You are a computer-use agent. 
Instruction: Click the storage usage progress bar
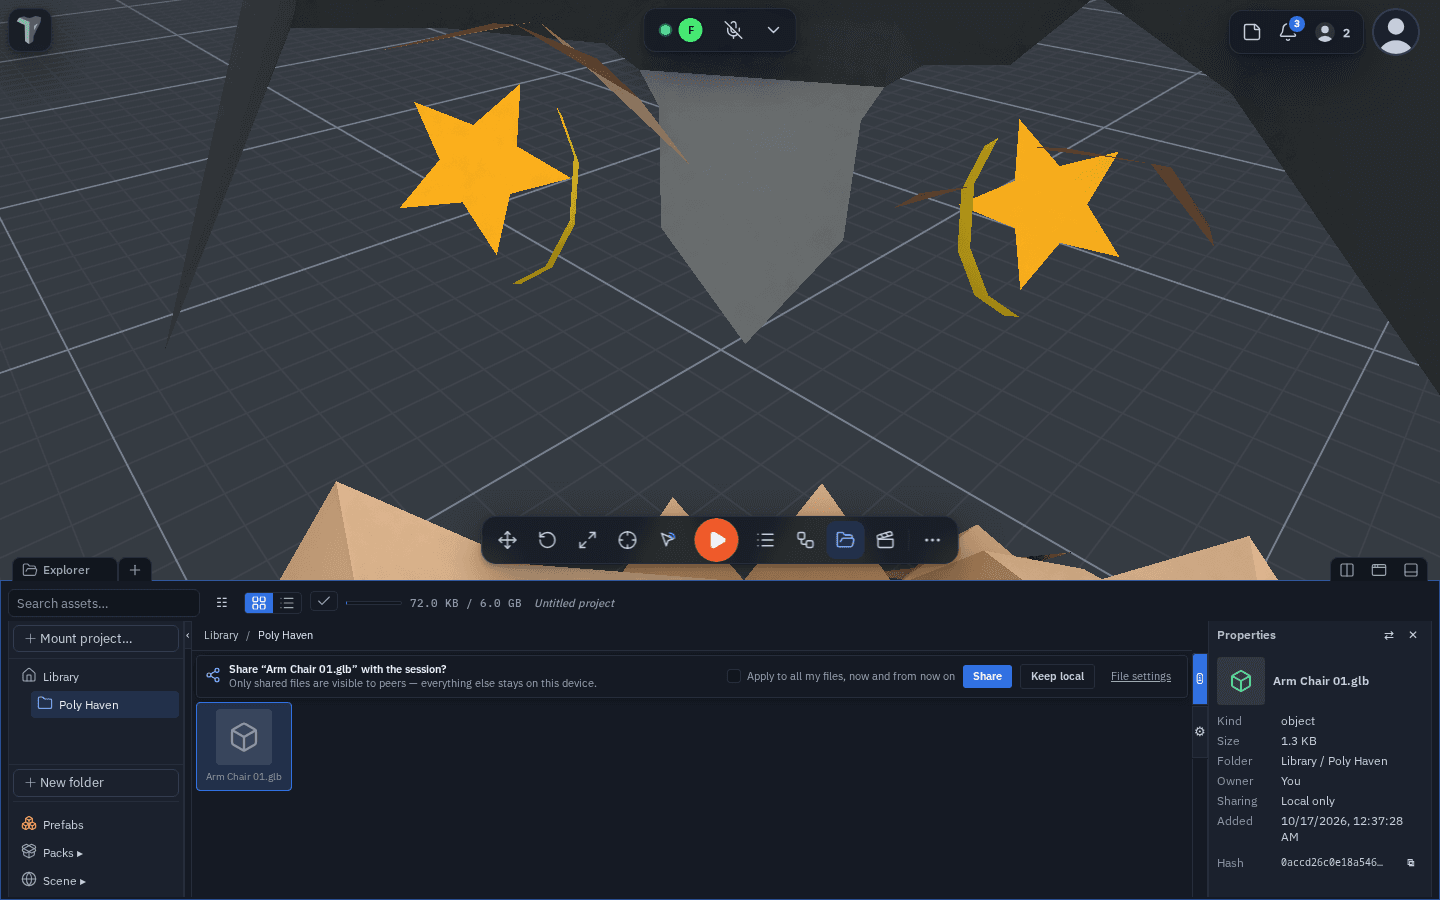pos(373,603)
